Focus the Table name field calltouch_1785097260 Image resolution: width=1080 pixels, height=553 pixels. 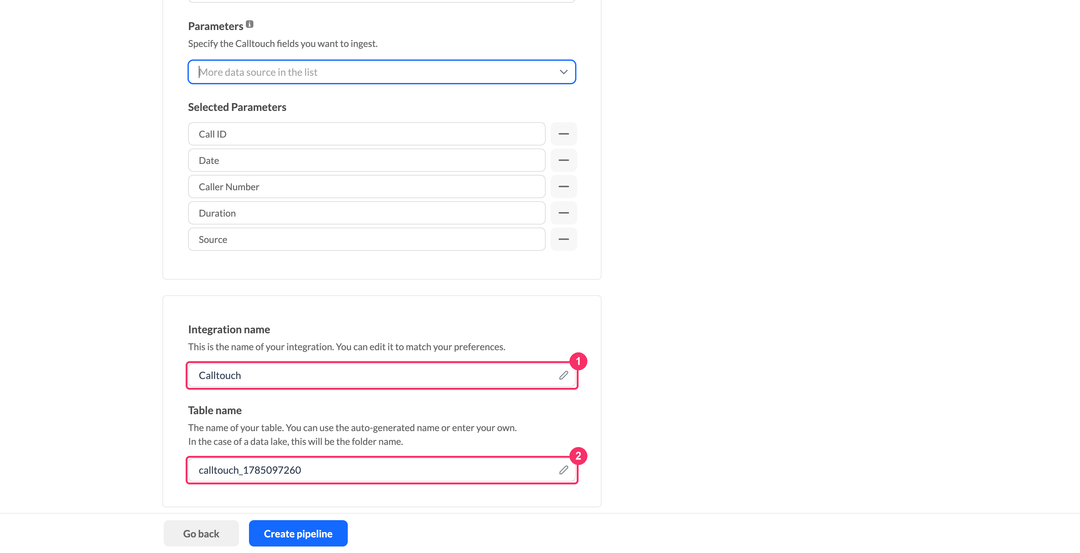(x=382, y=470)
